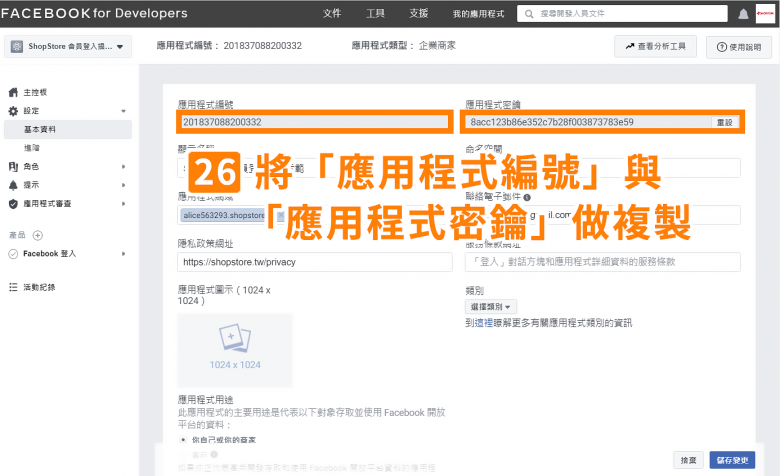The height and width of the screenshot is (476, 780).
Task: Click the 應用程式編號 field 201837088200332
Action: 314,122
